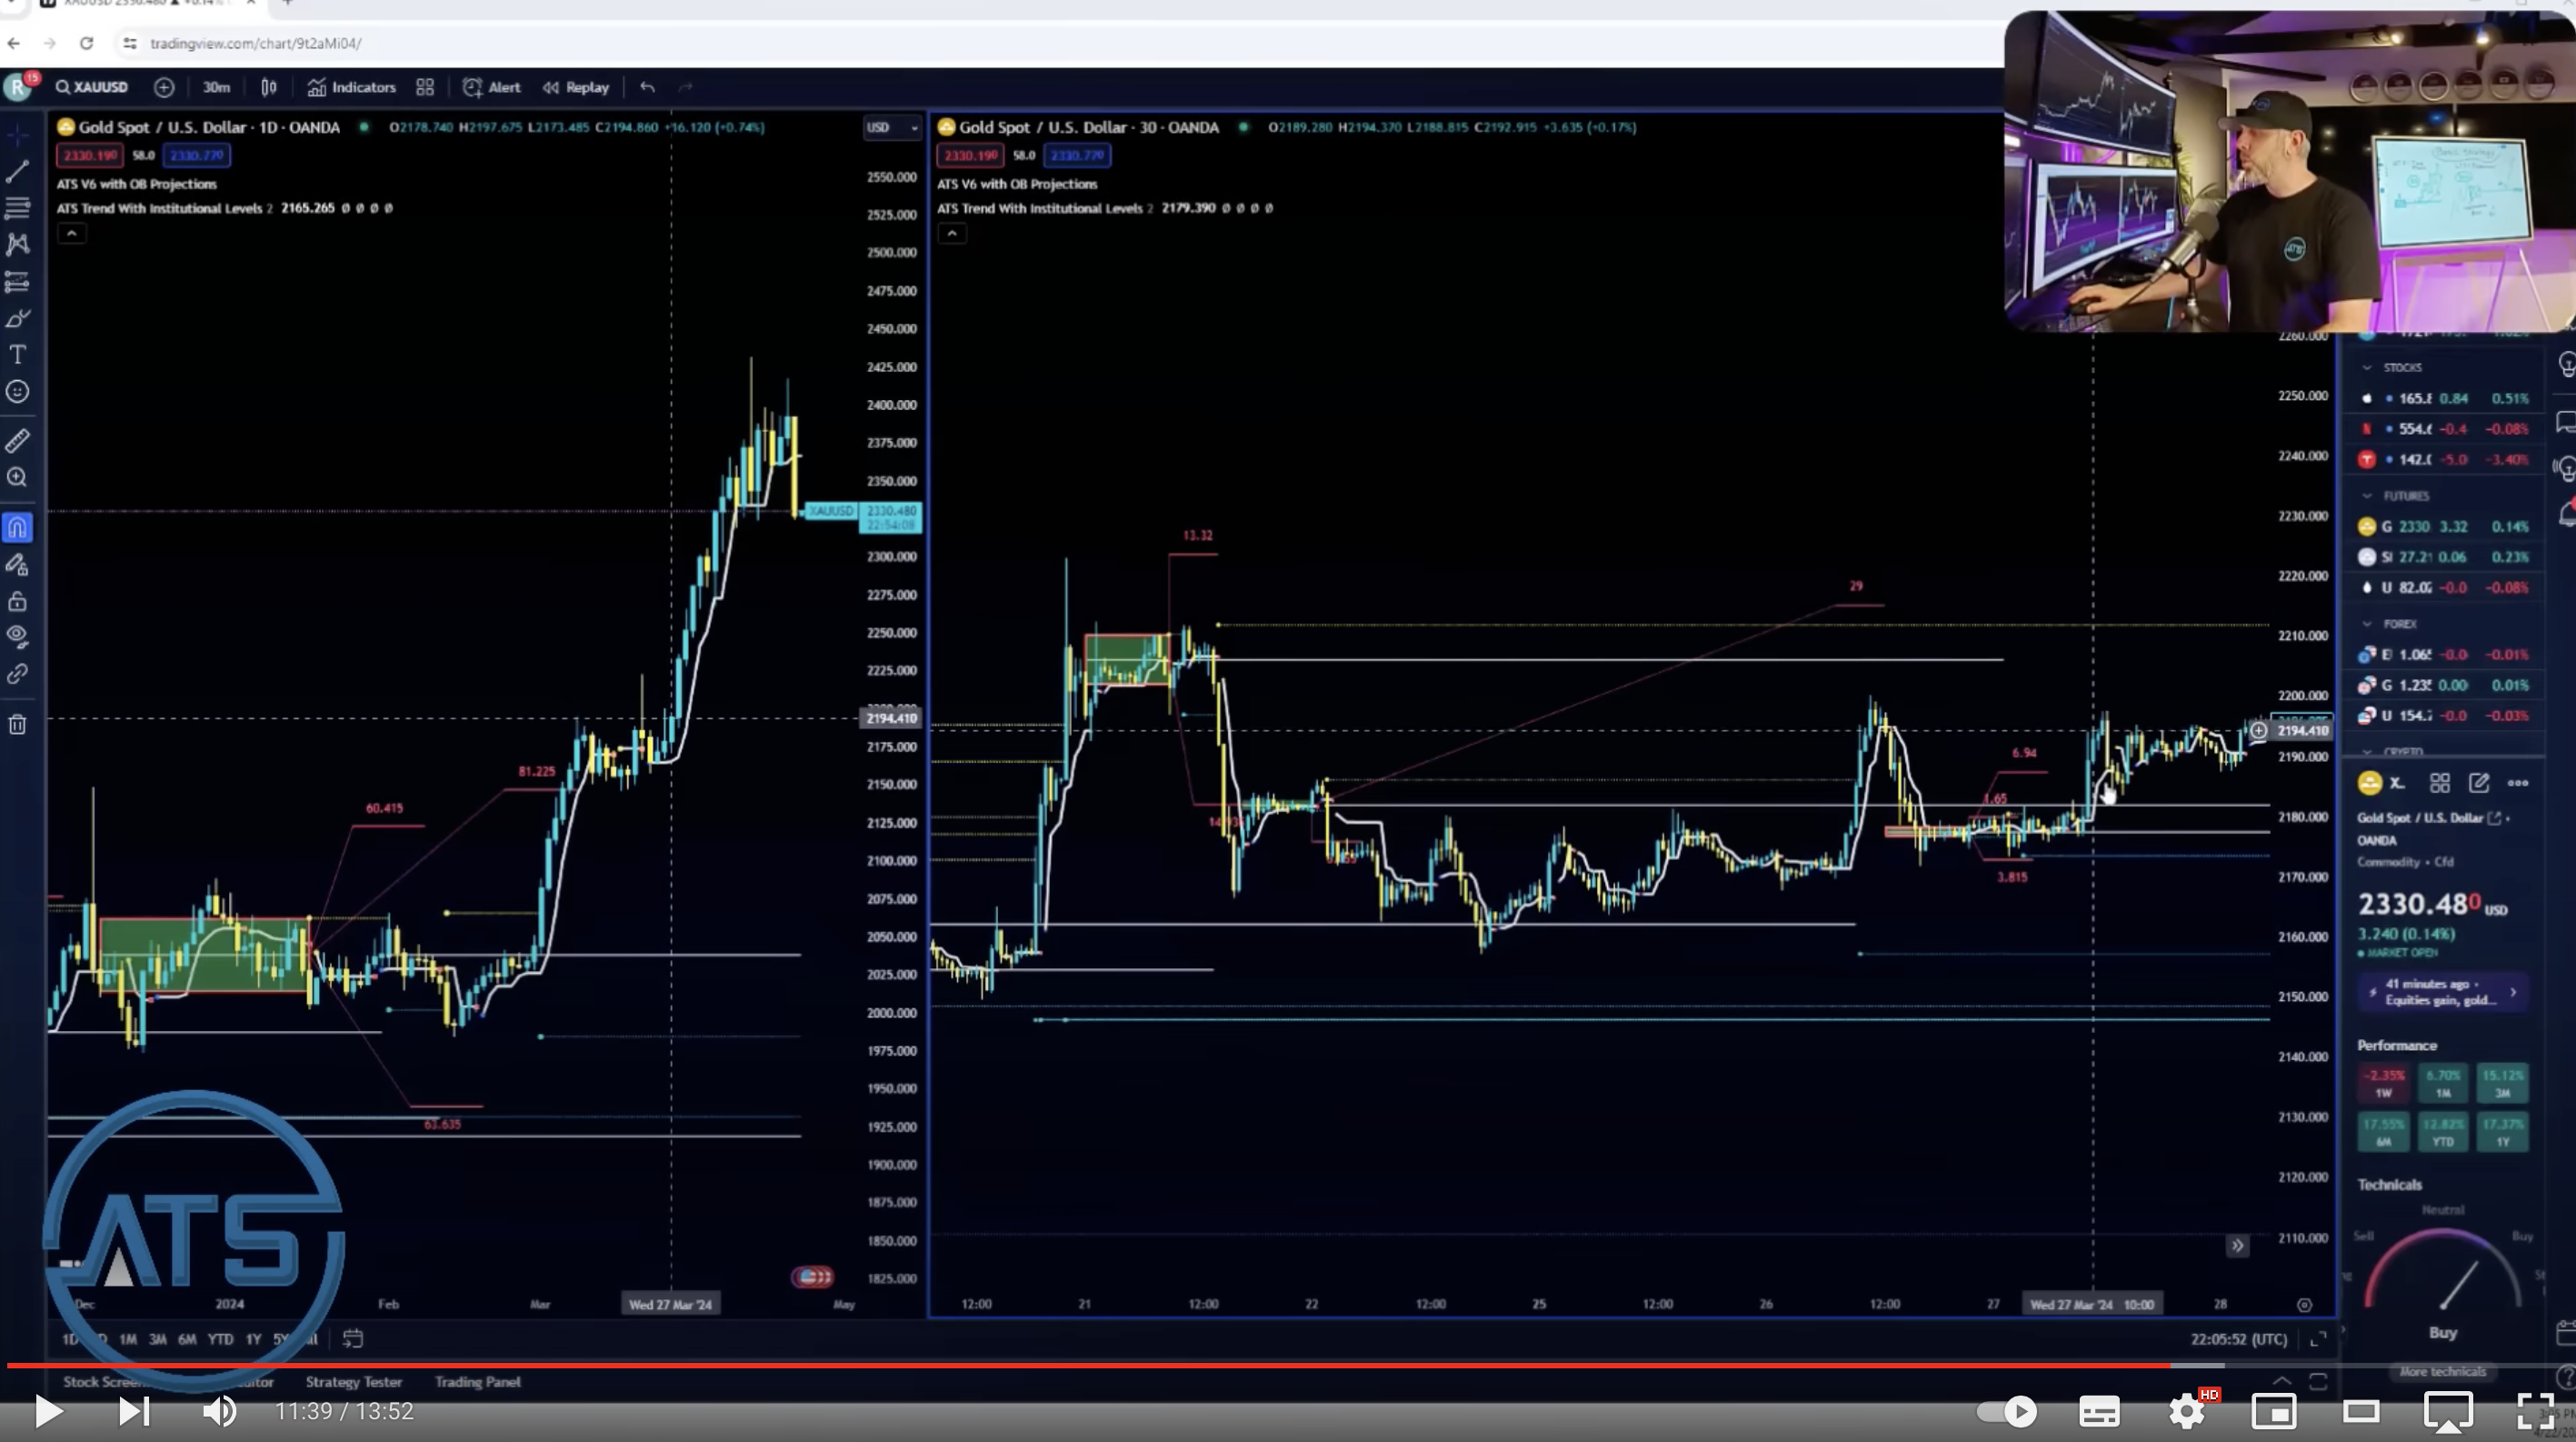The width and height of the screenshot is (2576, 1442).
Task: Select the trend line drawing tool
Action: click(17, 172)
